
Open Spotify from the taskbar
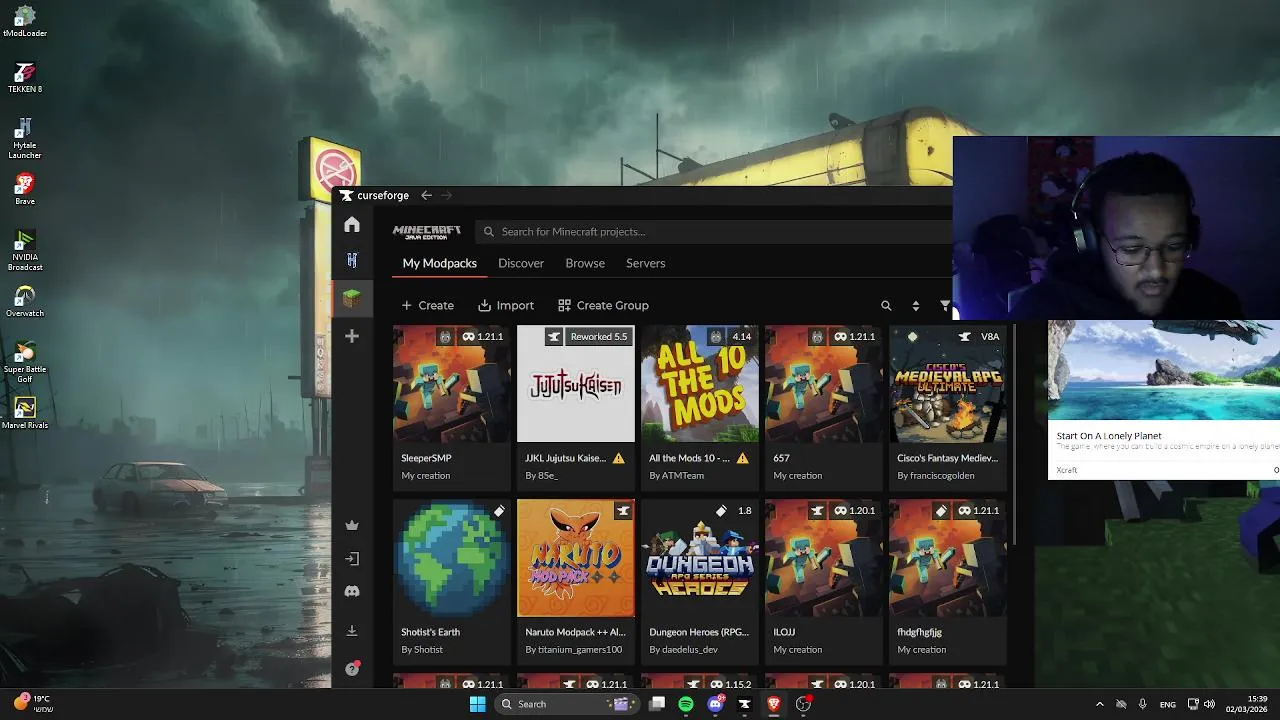686,704
